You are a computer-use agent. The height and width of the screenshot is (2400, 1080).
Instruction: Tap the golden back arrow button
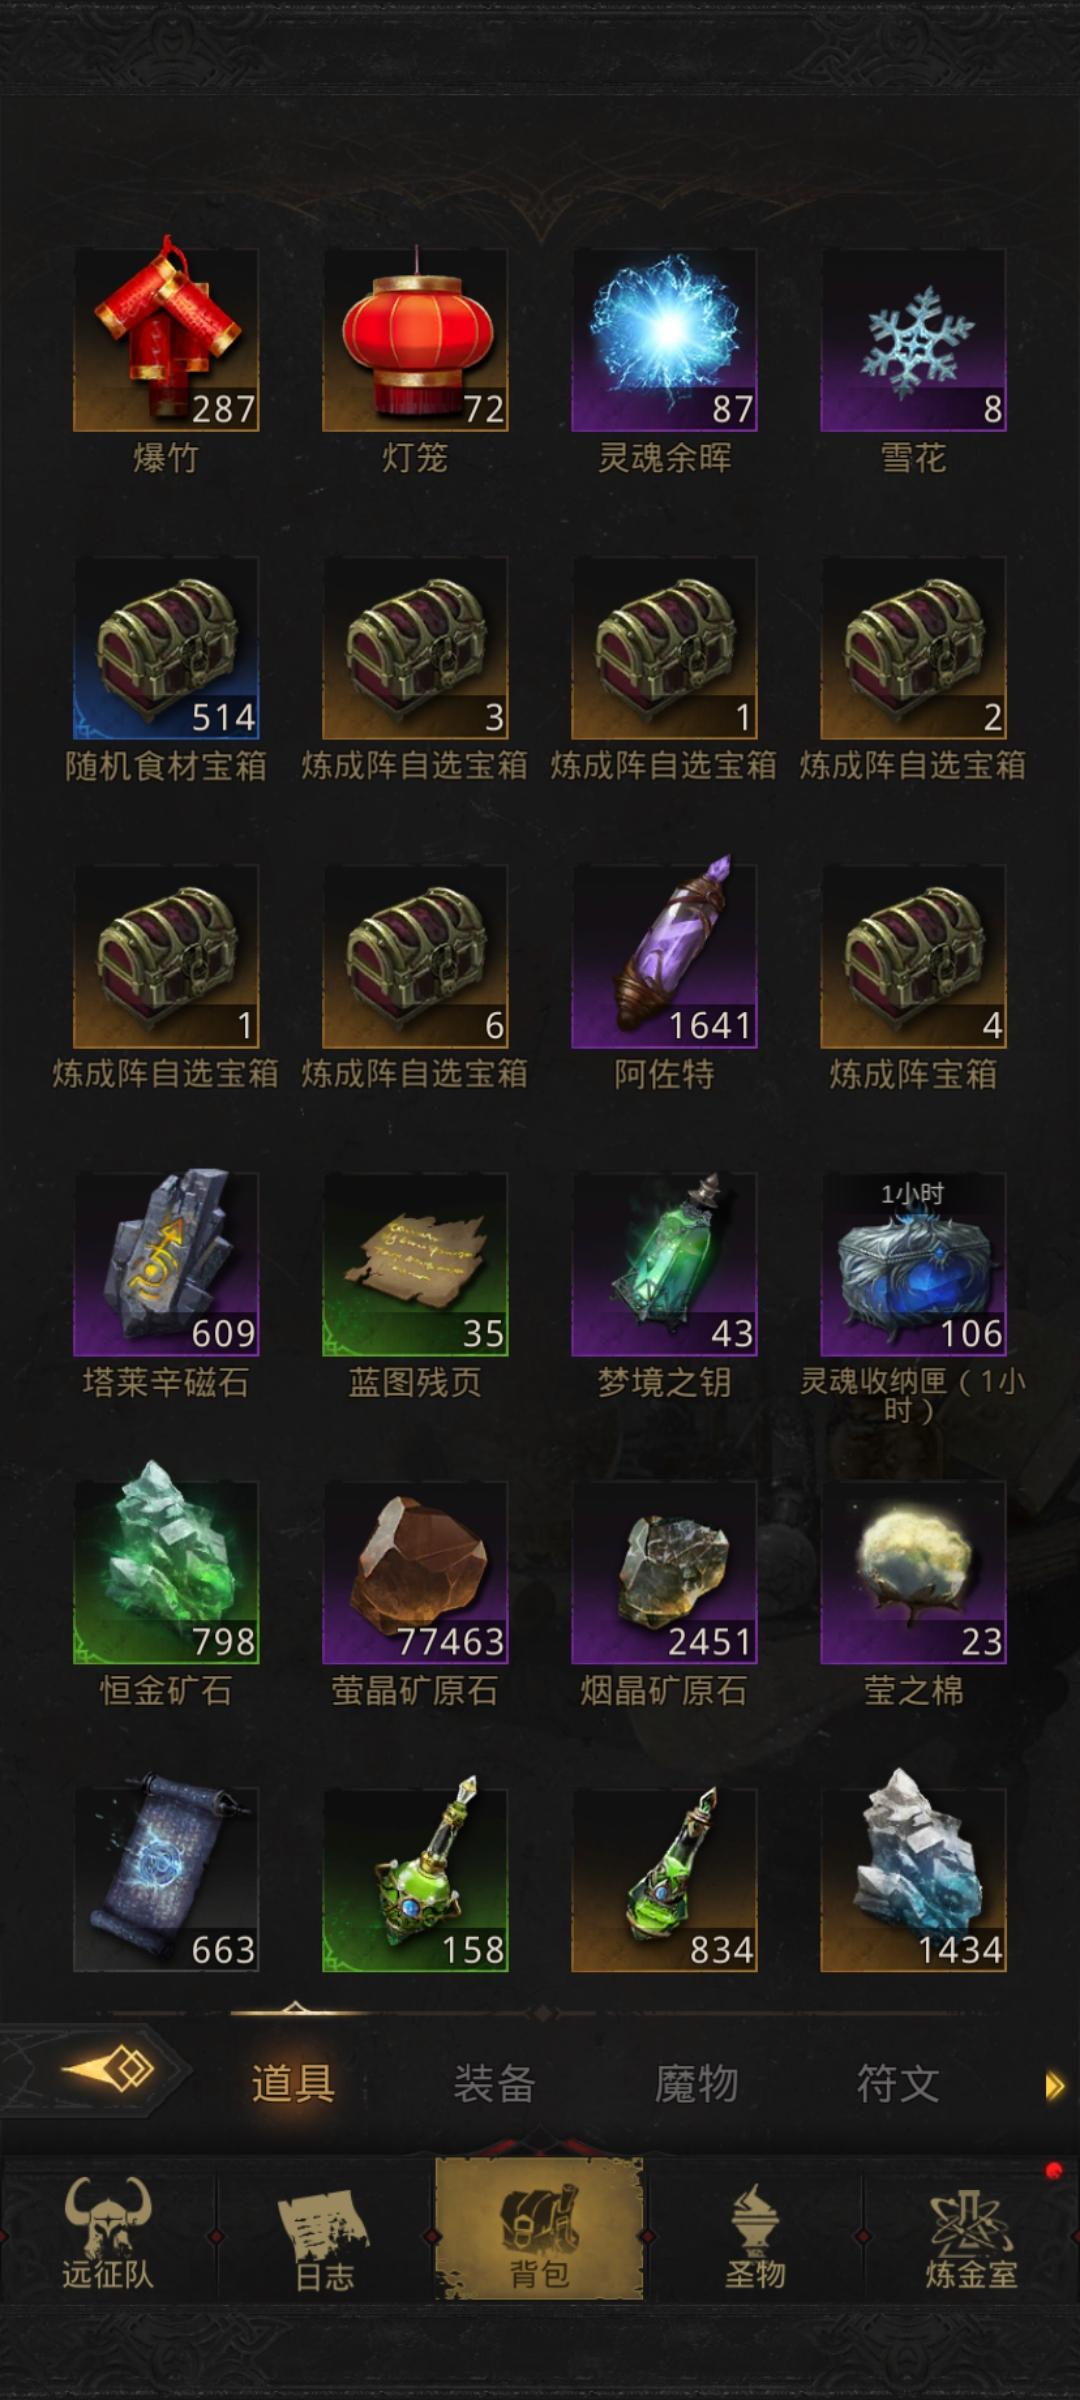point(108,2068)
